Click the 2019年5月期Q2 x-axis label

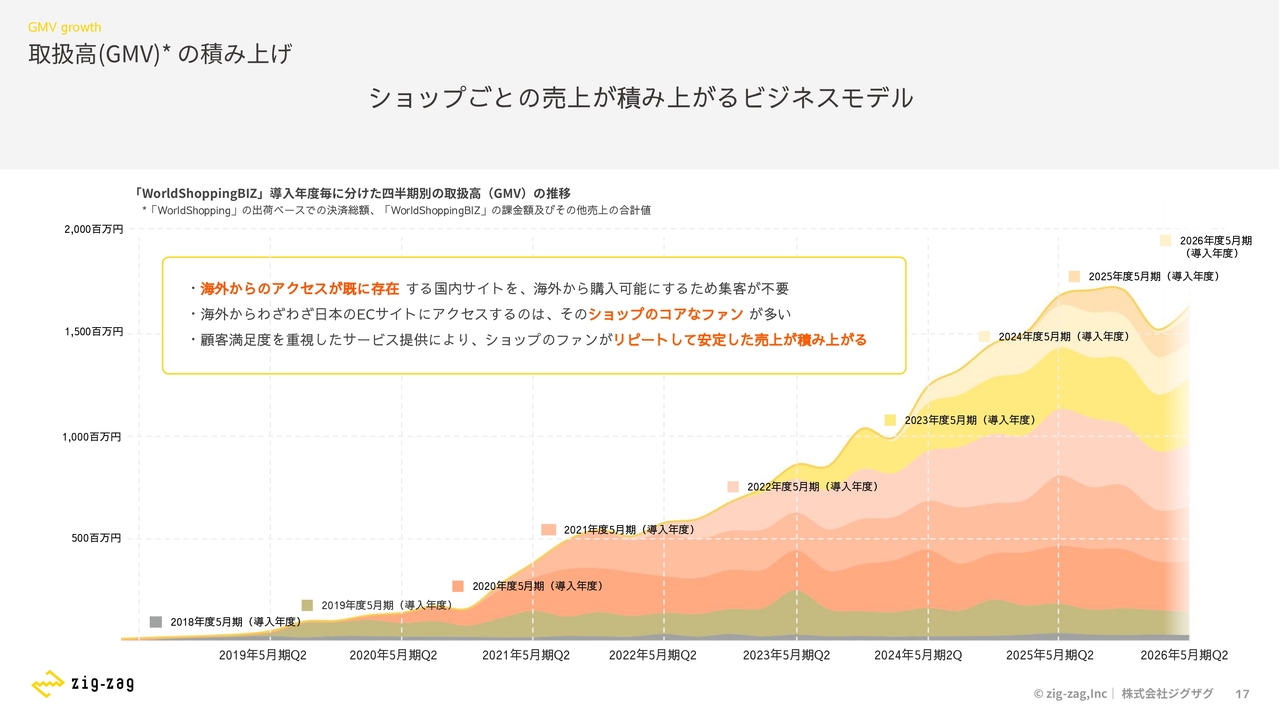click(x=263, y=656)
